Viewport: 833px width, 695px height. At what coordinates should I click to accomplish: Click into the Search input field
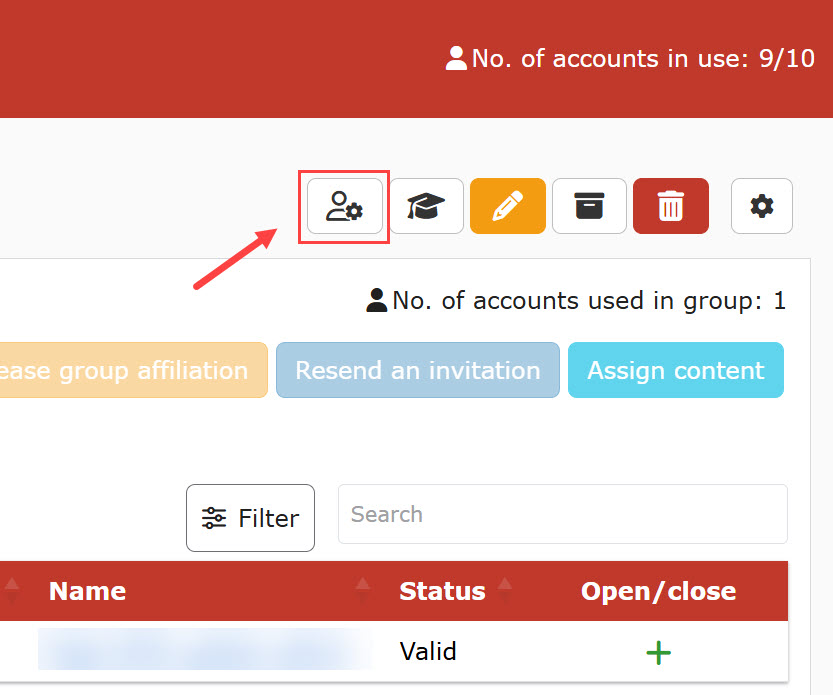tap(562, 515)
